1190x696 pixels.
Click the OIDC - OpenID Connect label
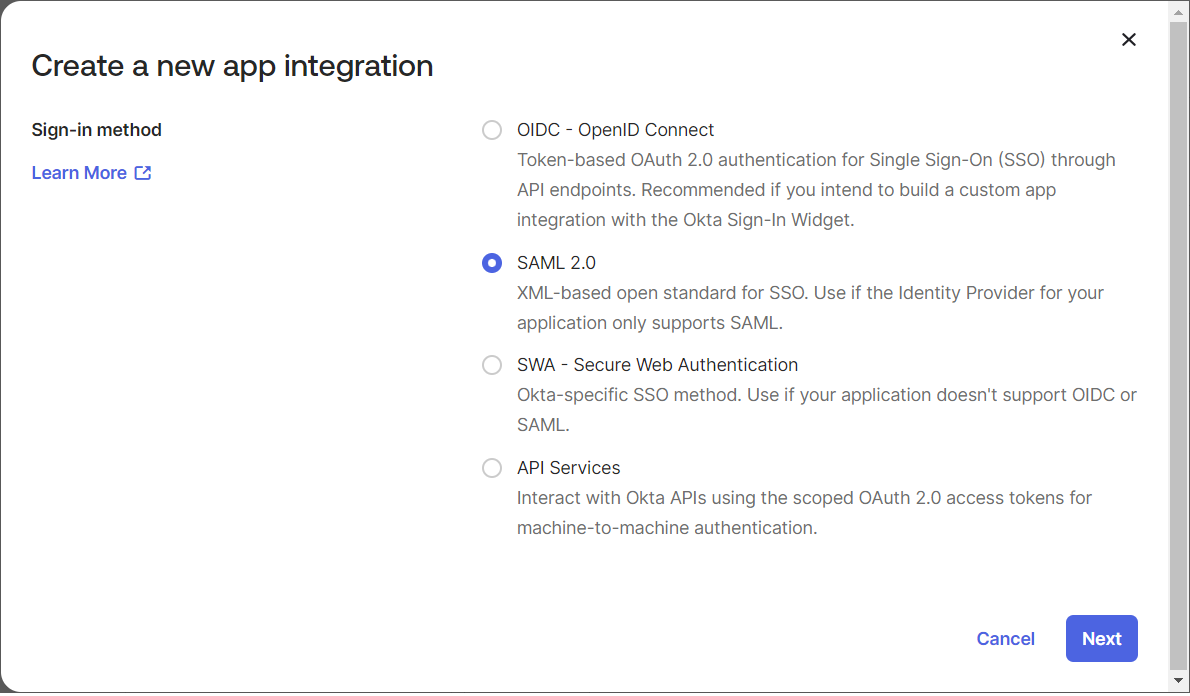[x=615, y=130]
